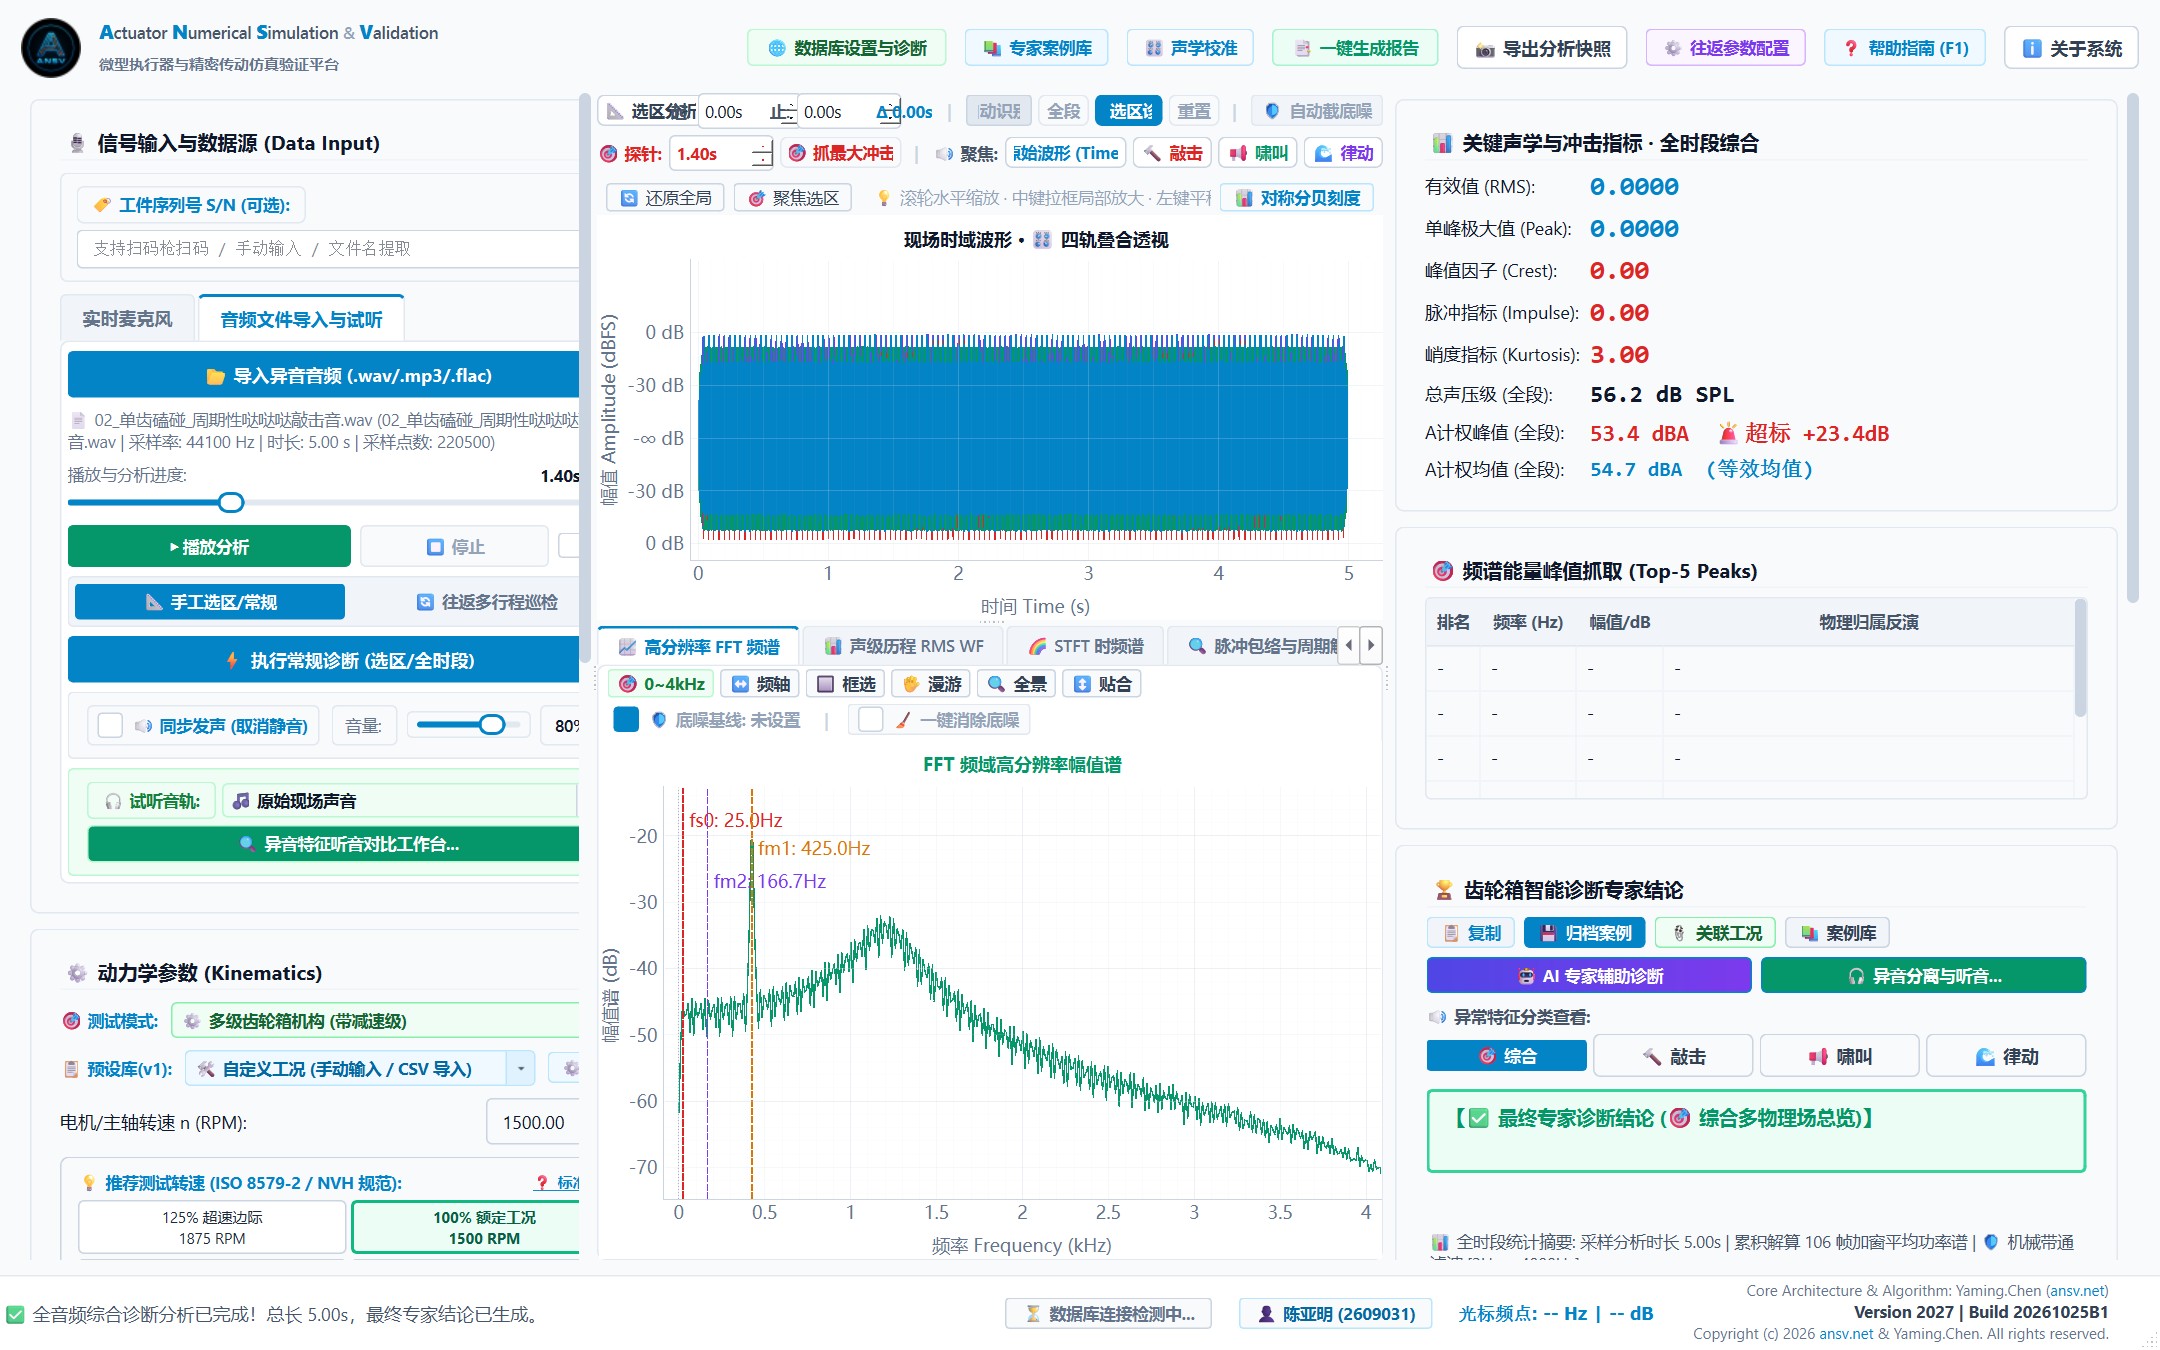Image resolution: width=2160 pixels, height=1350 pixels.
Task: Open 导出分析快照 camera snapshot
Action: 1542,48
